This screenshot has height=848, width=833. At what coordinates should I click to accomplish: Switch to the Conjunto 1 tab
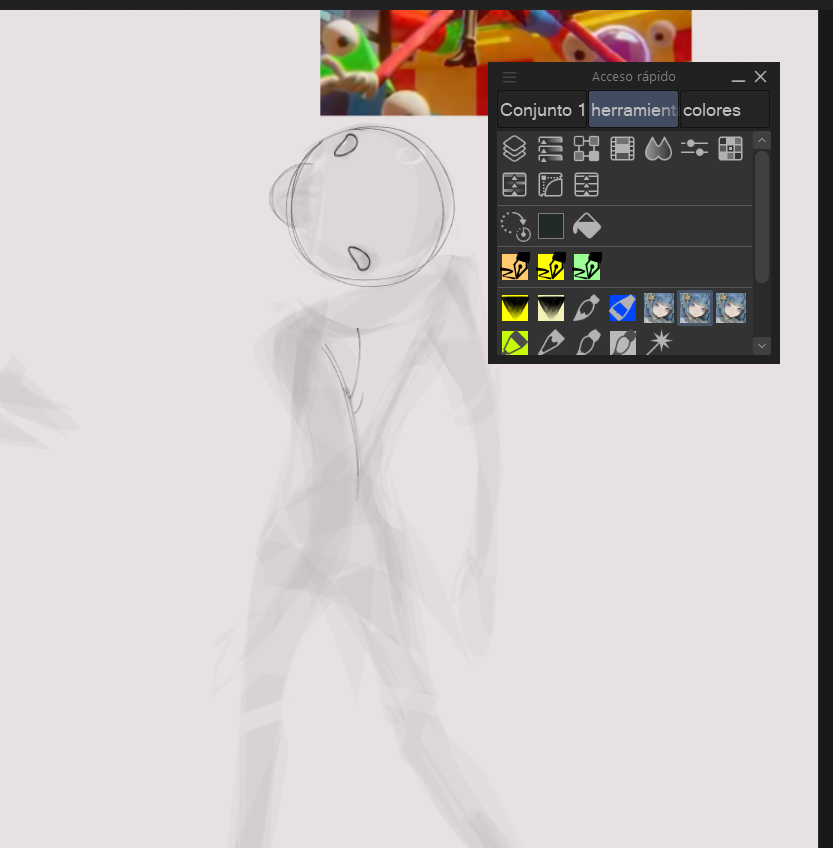[x=542, y=110]
